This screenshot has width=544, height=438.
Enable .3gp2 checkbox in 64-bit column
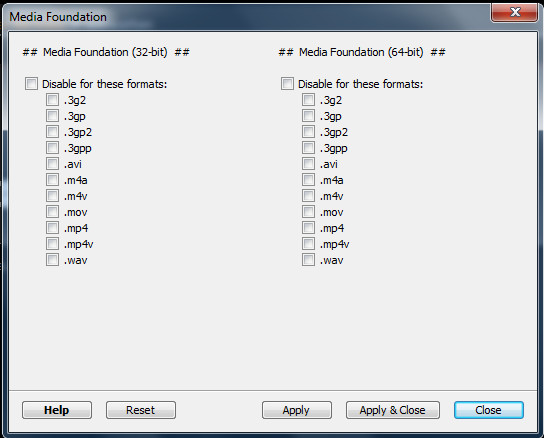[x=308, y=132]
